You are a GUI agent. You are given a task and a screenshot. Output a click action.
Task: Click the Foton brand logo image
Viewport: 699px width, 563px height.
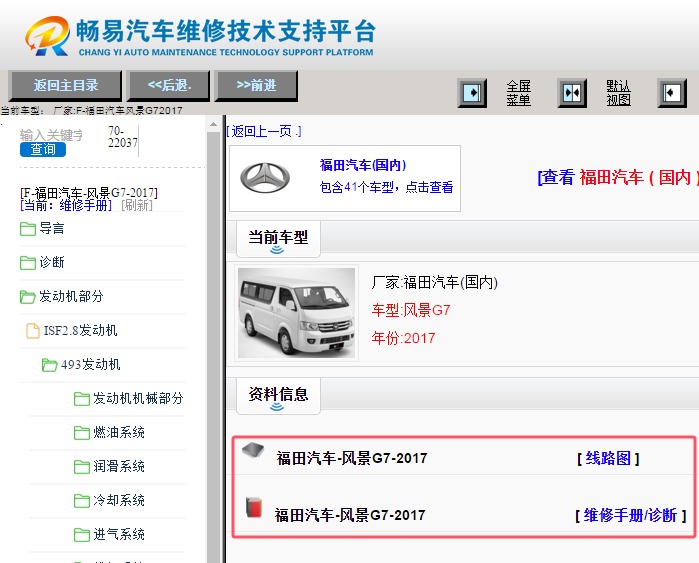pos(265,178)
